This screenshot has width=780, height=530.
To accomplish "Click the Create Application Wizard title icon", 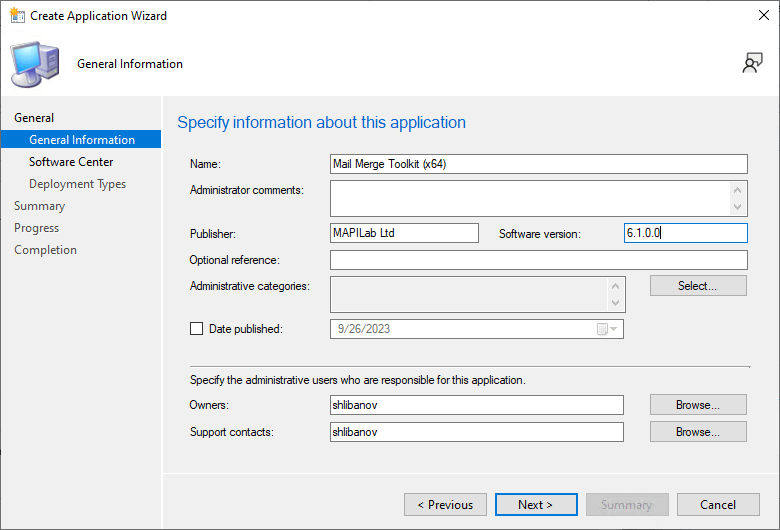I will 17,15.
